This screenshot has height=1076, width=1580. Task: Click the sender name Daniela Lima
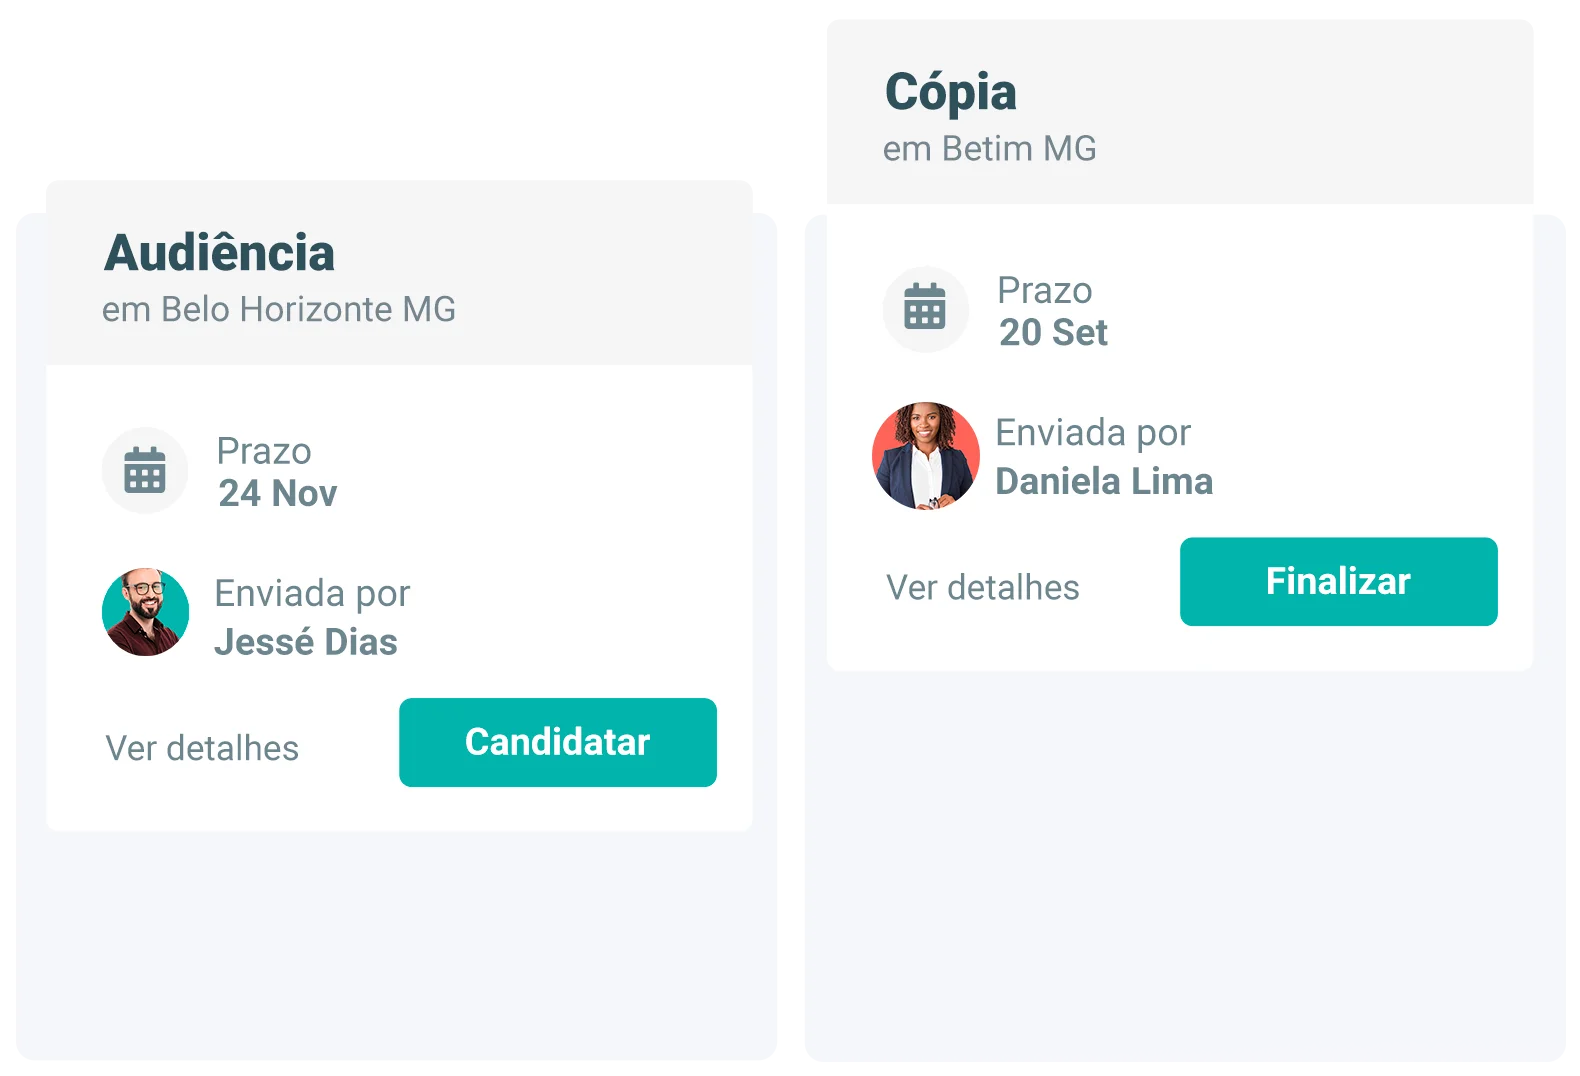coord(1104,482)
